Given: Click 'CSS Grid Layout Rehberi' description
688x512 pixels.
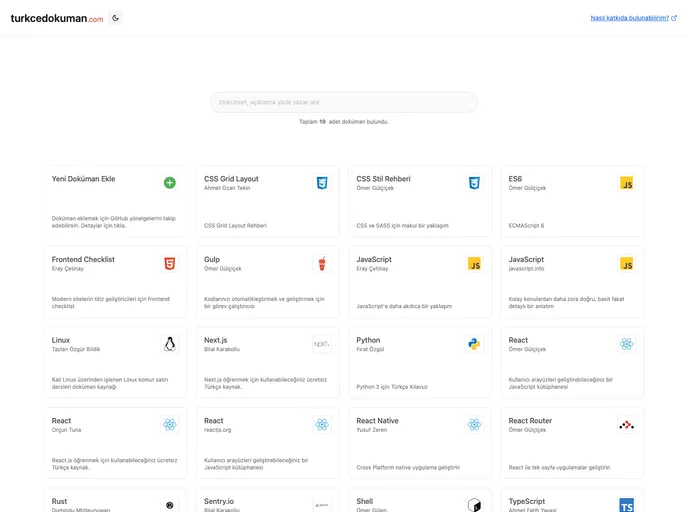Looking at the screenshot, I should click(235, 226).
